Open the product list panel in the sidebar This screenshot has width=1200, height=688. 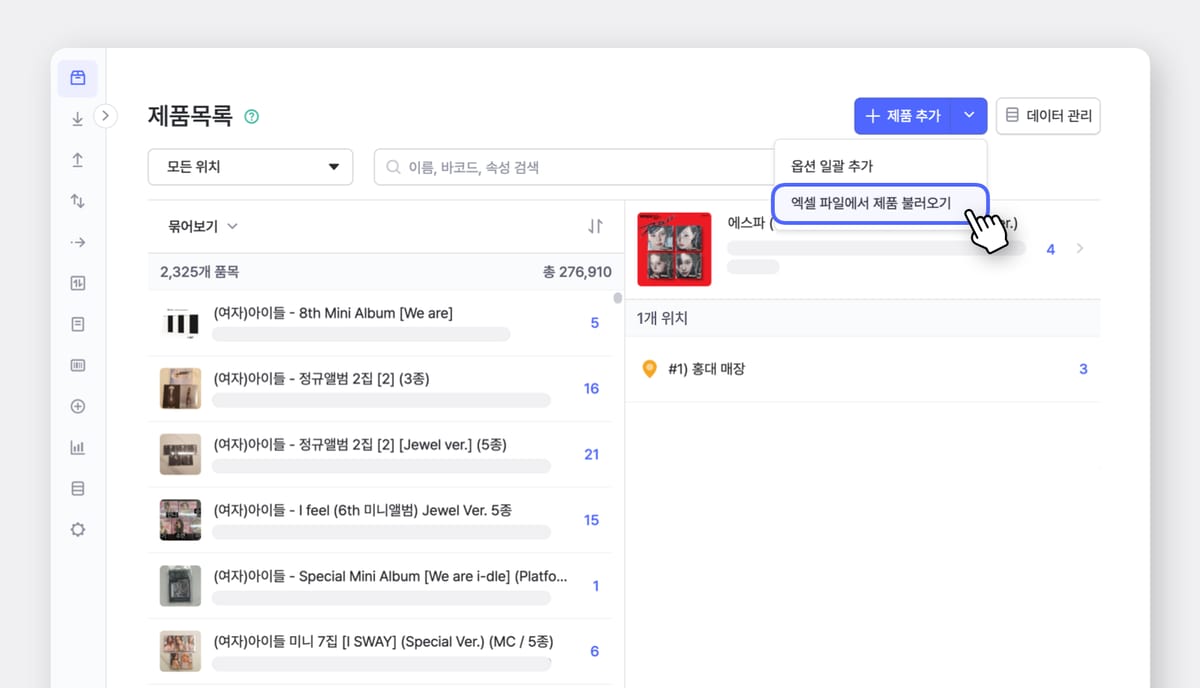77,78
